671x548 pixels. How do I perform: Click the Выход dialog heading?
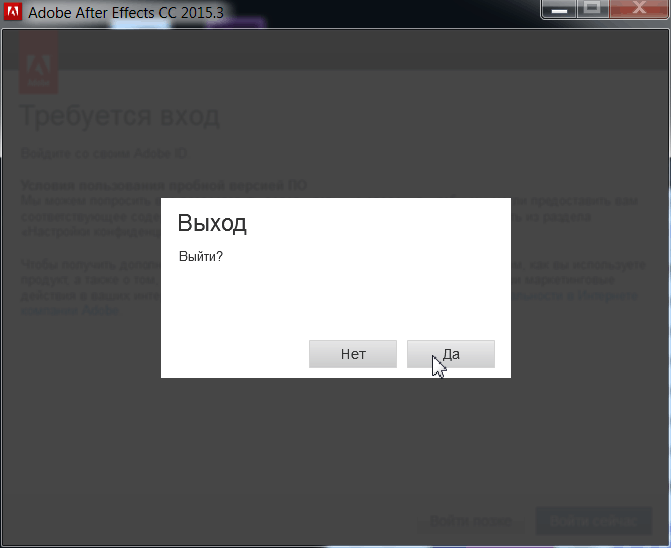[212, 223]
